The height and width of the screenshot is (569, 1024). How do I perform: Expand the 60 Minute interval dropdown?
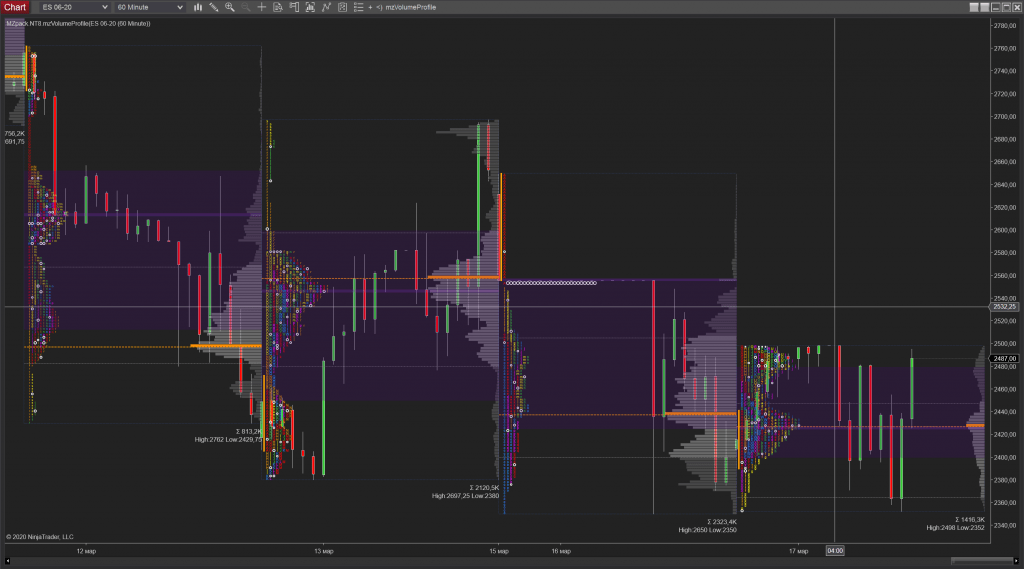coord(150,7)
